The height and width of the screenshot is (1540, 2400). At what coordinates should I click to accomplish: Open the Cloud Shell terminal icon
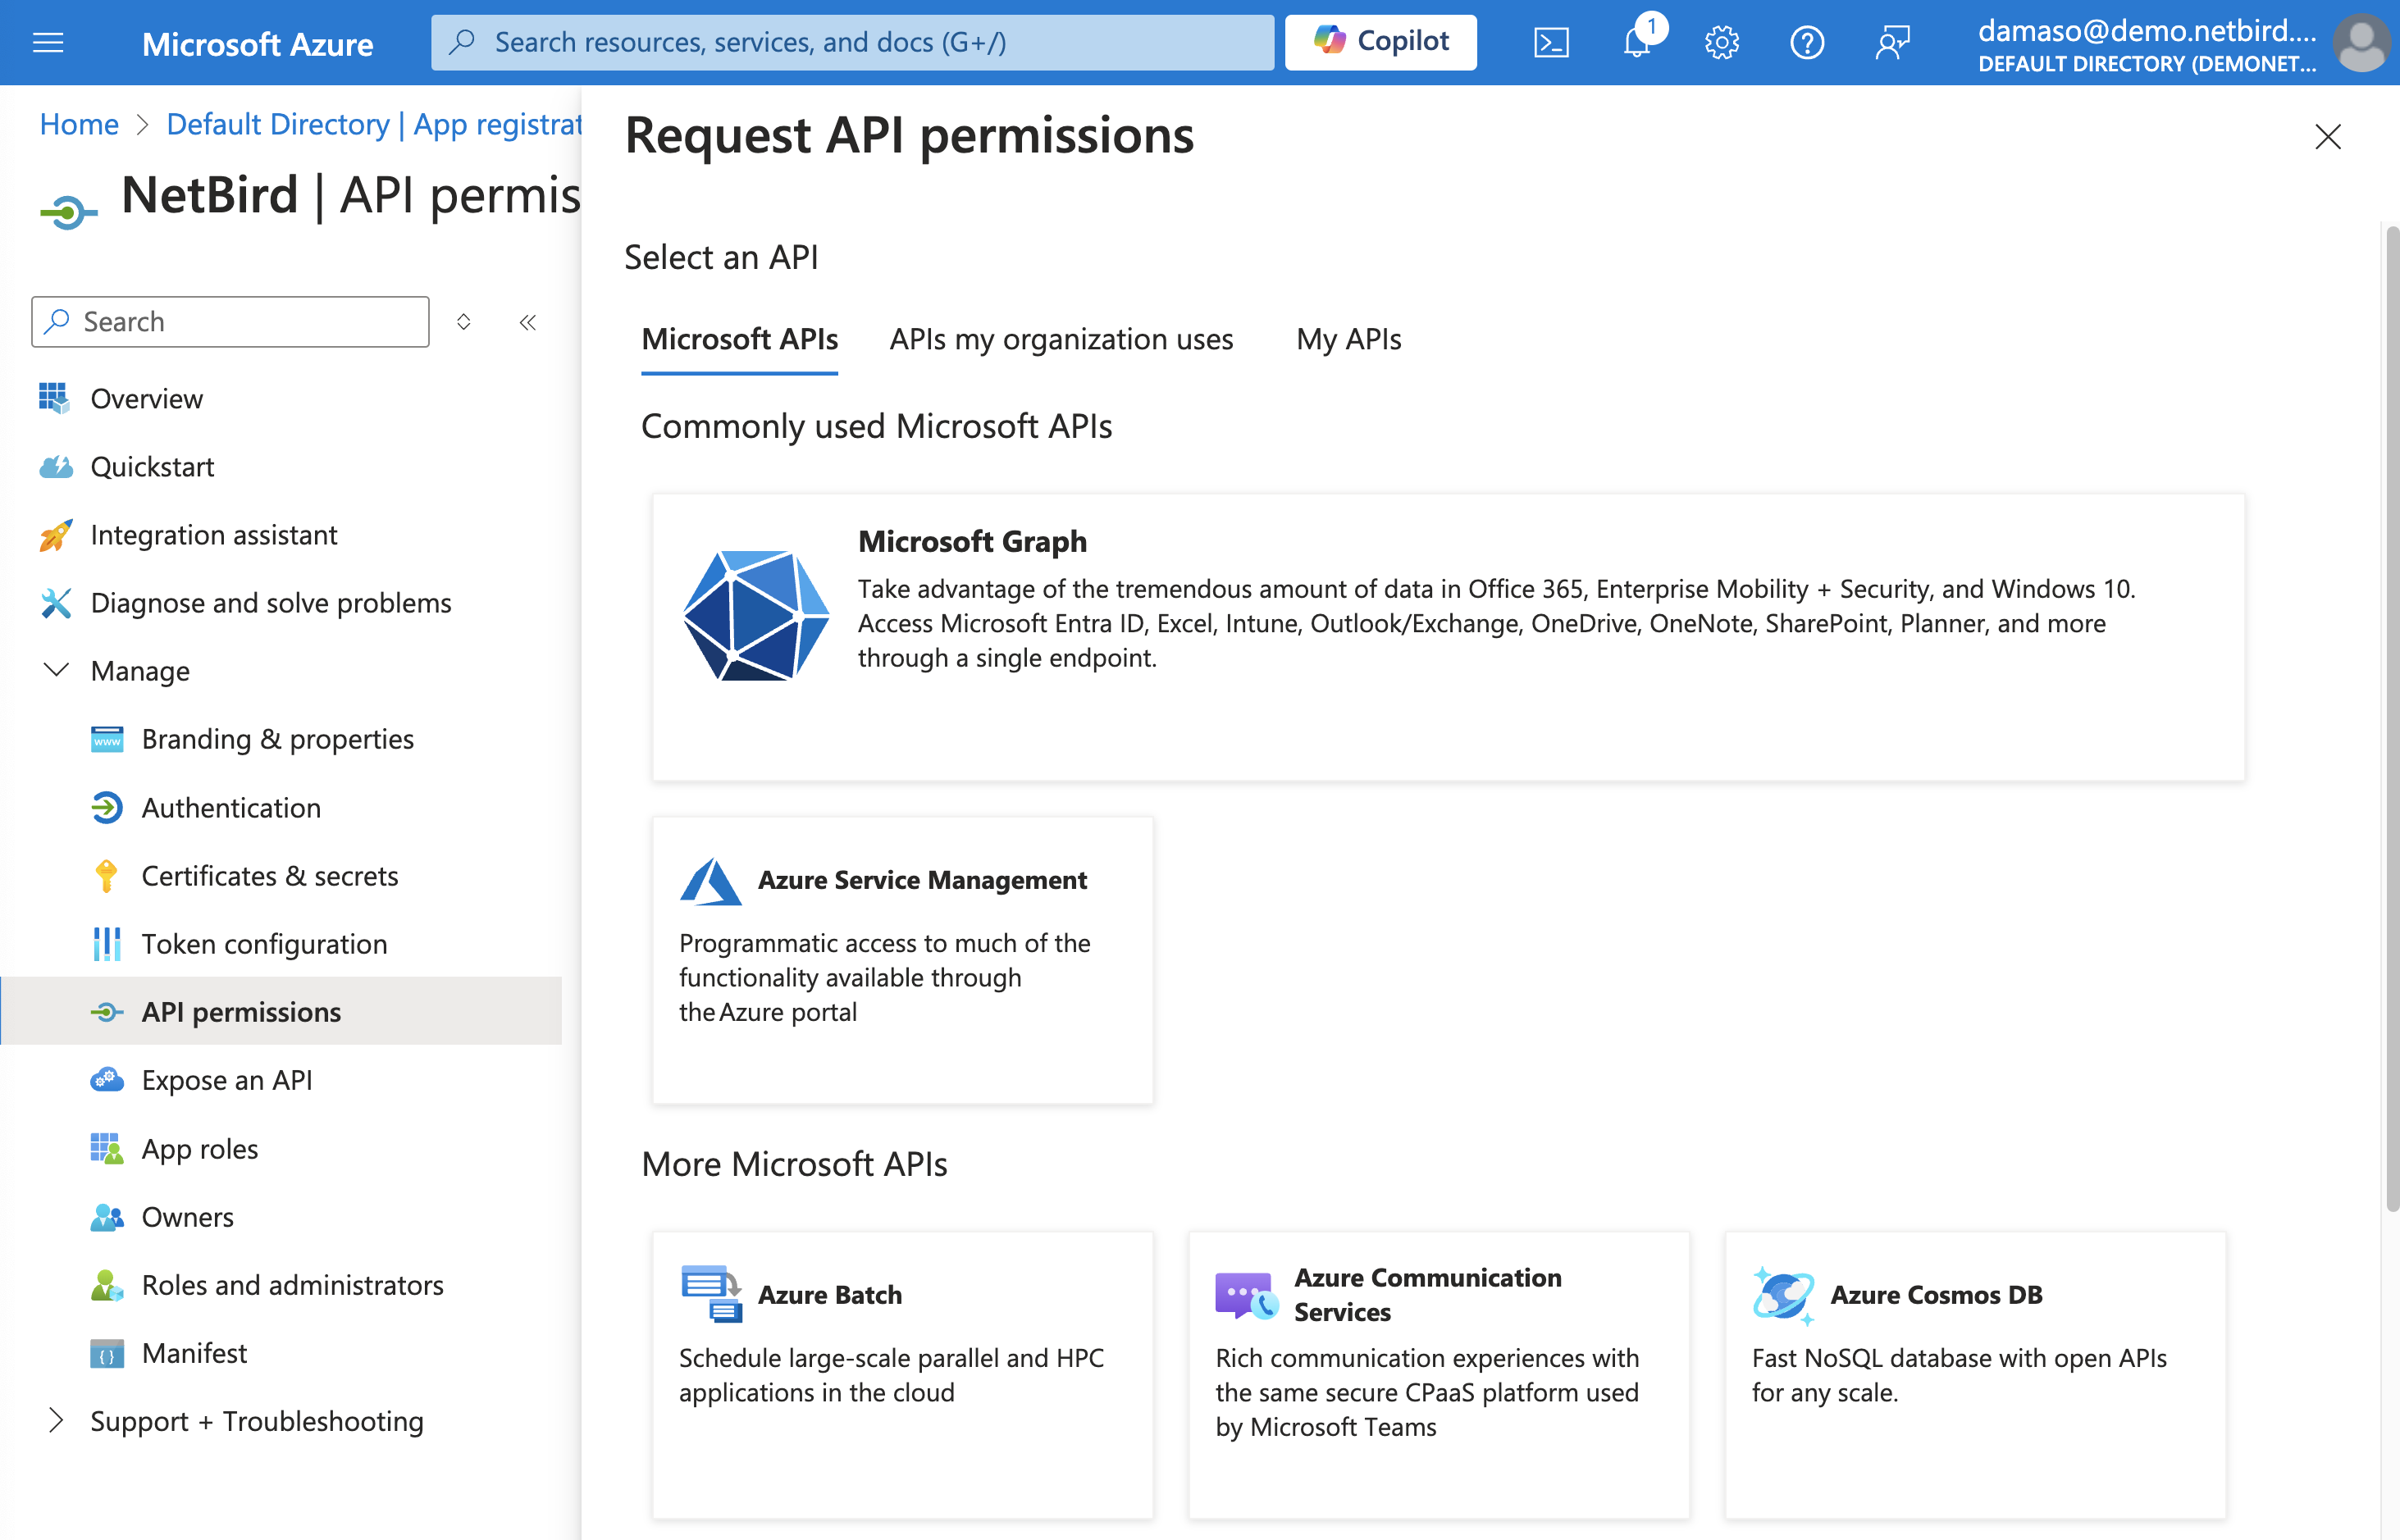(x=1551, y=42)
